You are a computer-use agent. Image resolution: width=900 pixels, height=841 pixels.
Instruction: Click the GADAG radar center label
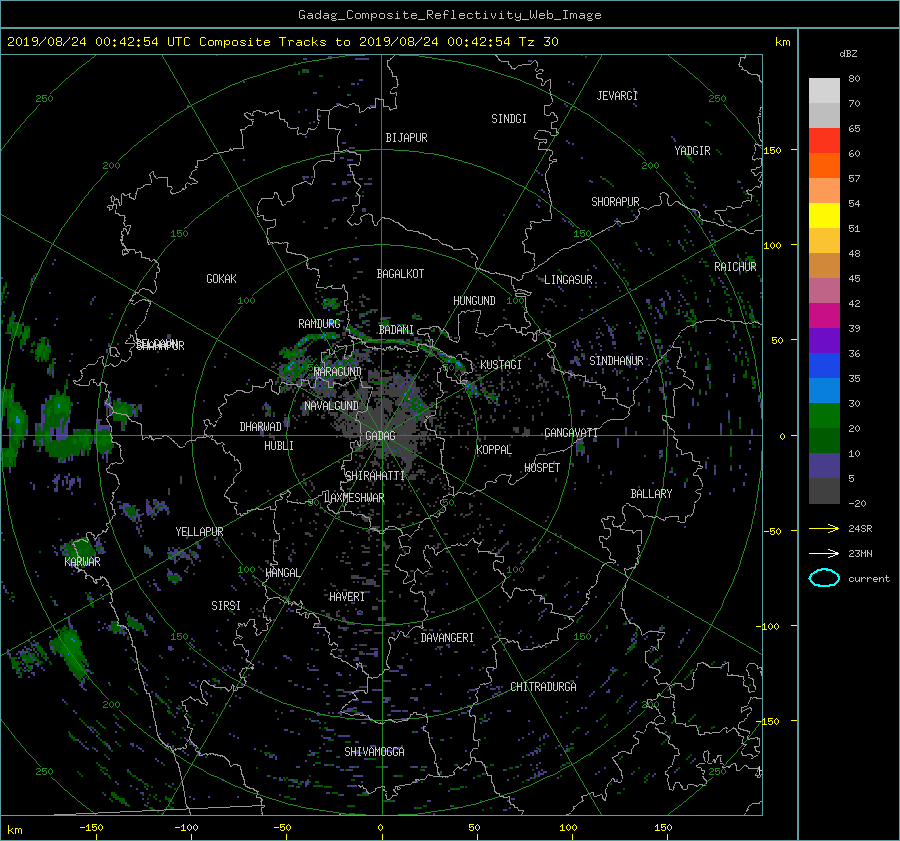[381, 436]
